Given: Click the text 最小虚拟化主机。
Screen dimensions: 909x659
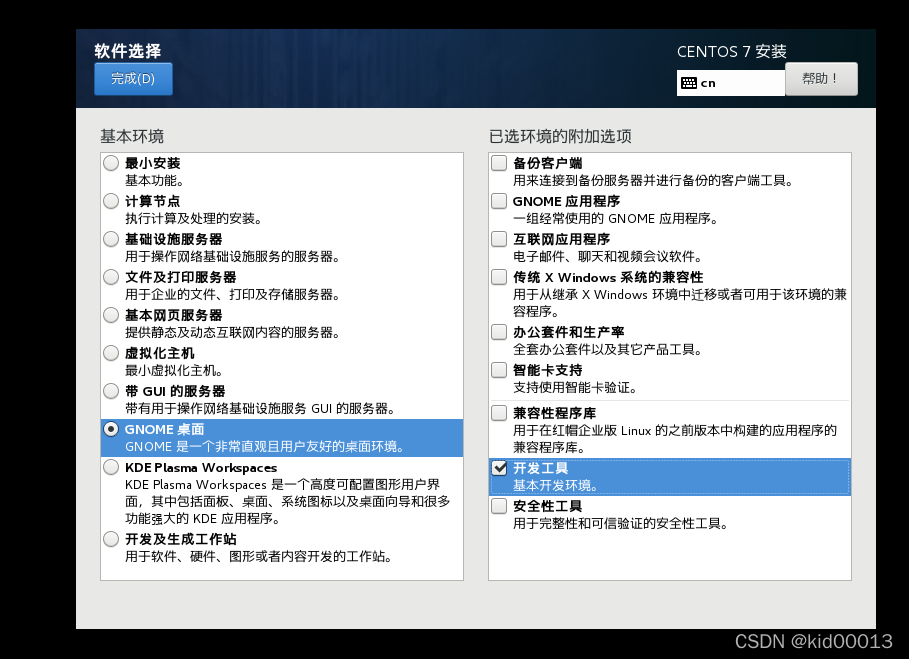Looking at the screenshot, I should (174, 370).
